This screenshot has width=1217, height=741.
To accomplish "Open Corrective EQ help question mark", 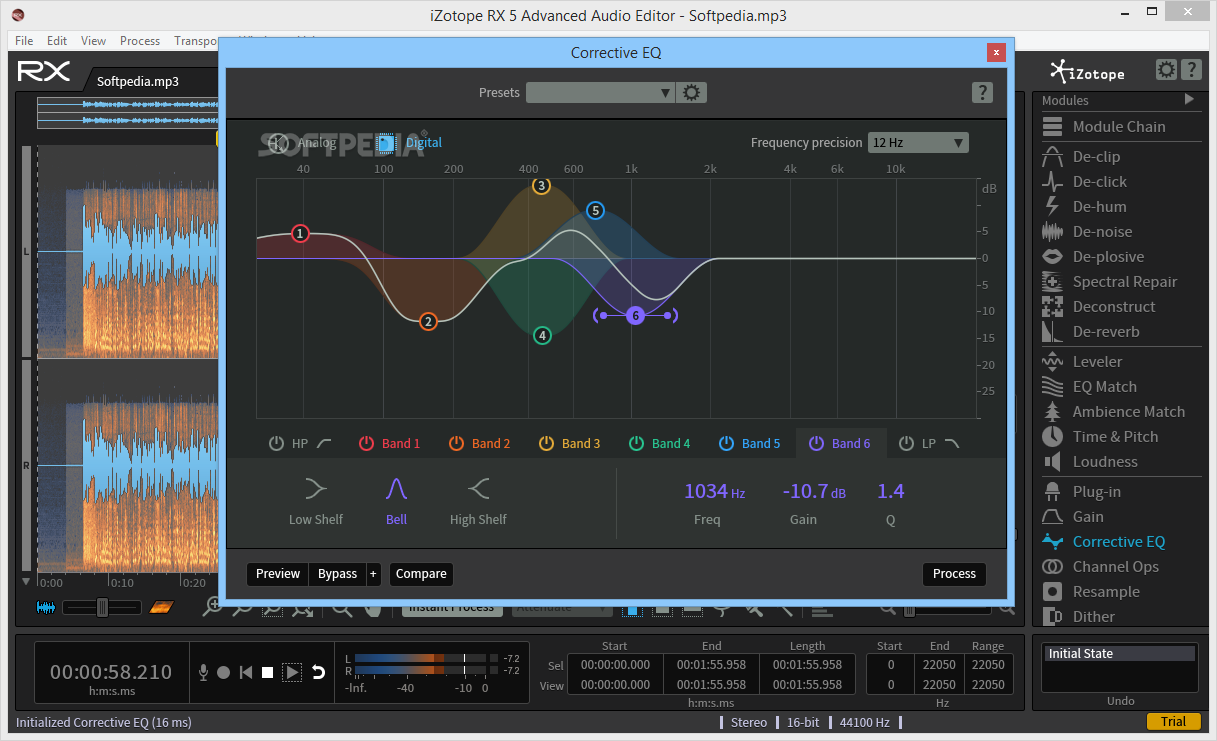I will point(982,93).
